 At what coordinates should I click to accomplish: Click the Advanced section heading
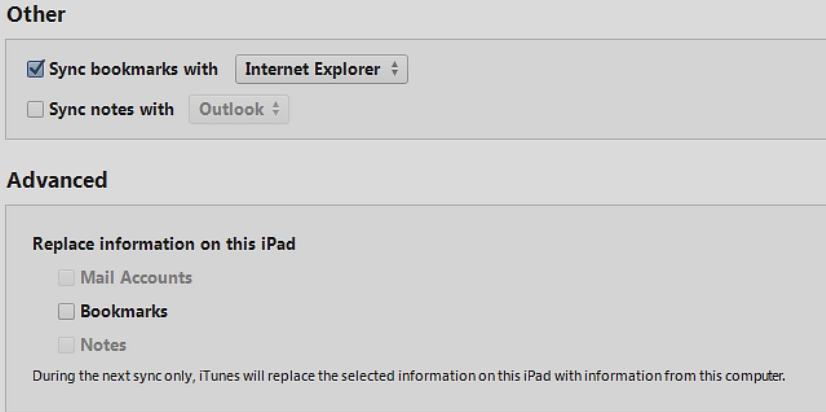click(57, 181)
